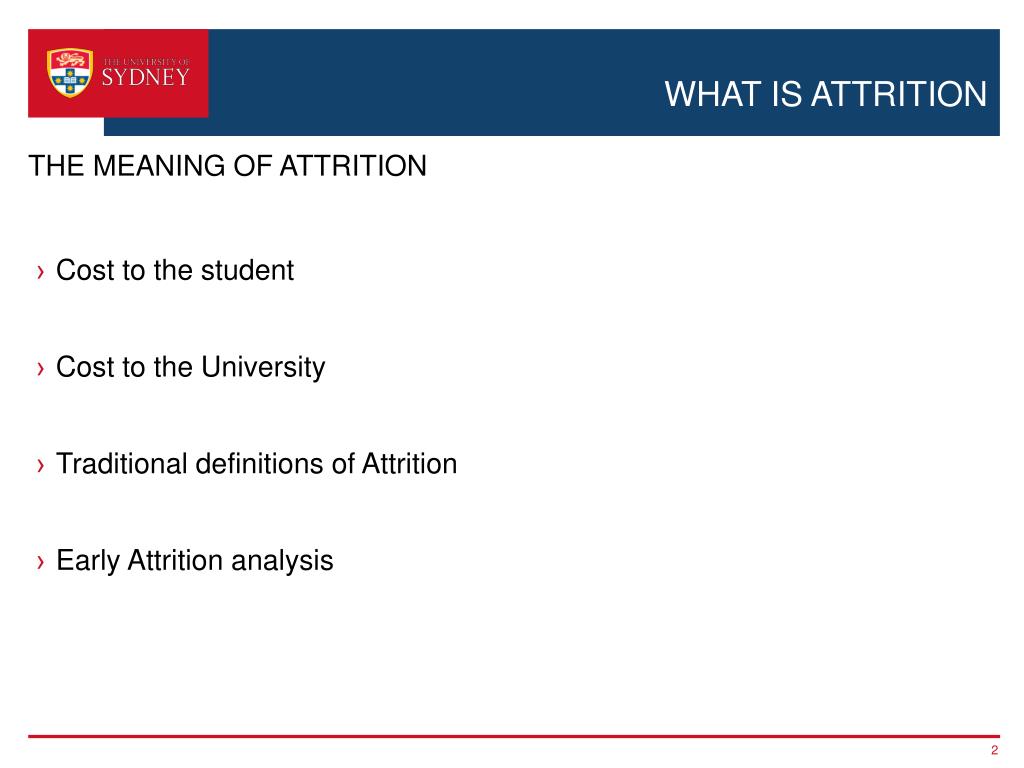Click the red horizontal footer line
The height and width of the screenshot is (768, 1024).
pos(513,736)
